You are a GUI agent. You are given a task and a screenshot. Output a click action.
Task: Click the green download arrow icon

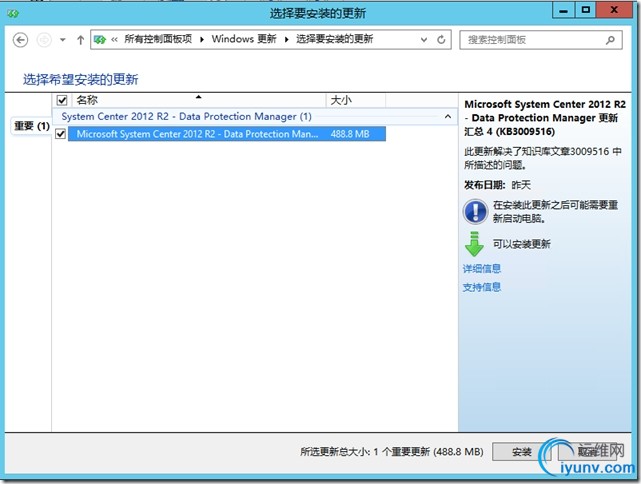click(474, 244)
